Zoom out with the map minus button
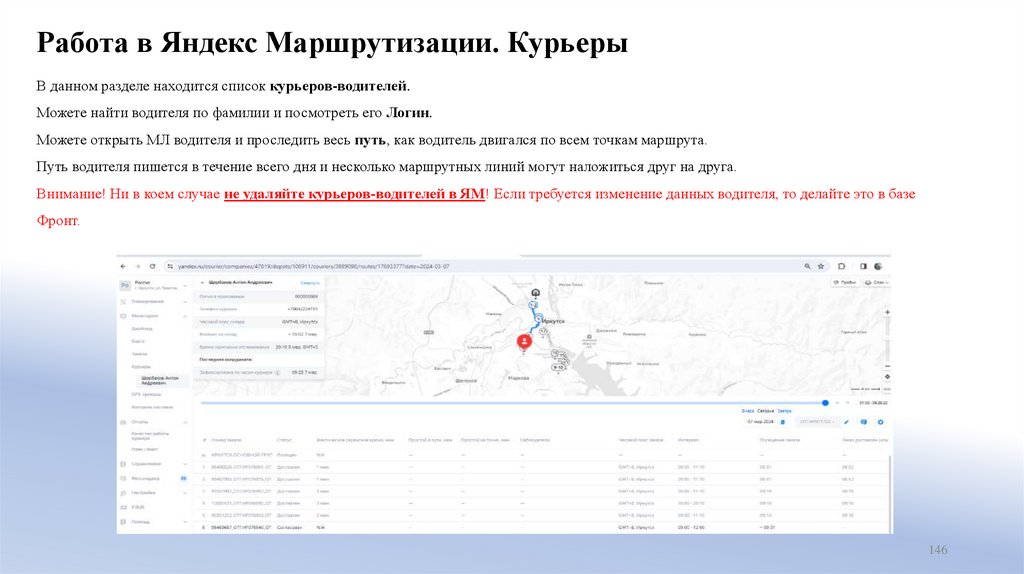 click(888, 366)
